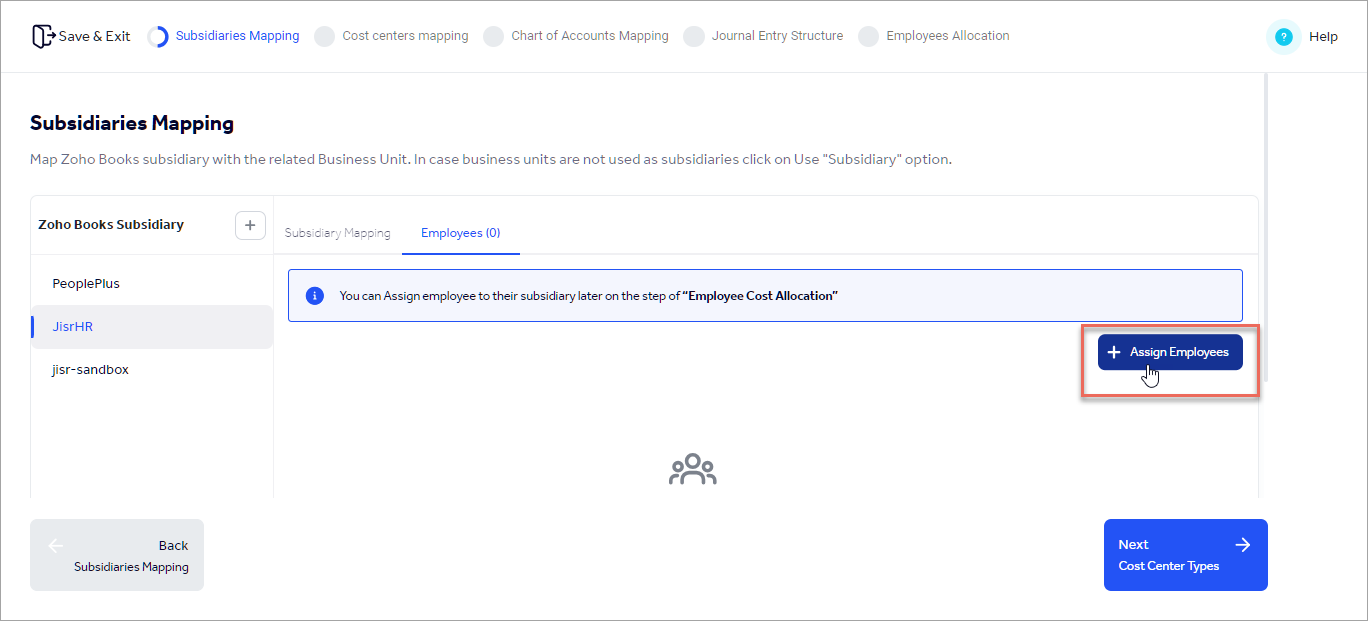Click the Save & Exit exit icon
This screenshot has height=621, width=1368.
pos(42,35)
